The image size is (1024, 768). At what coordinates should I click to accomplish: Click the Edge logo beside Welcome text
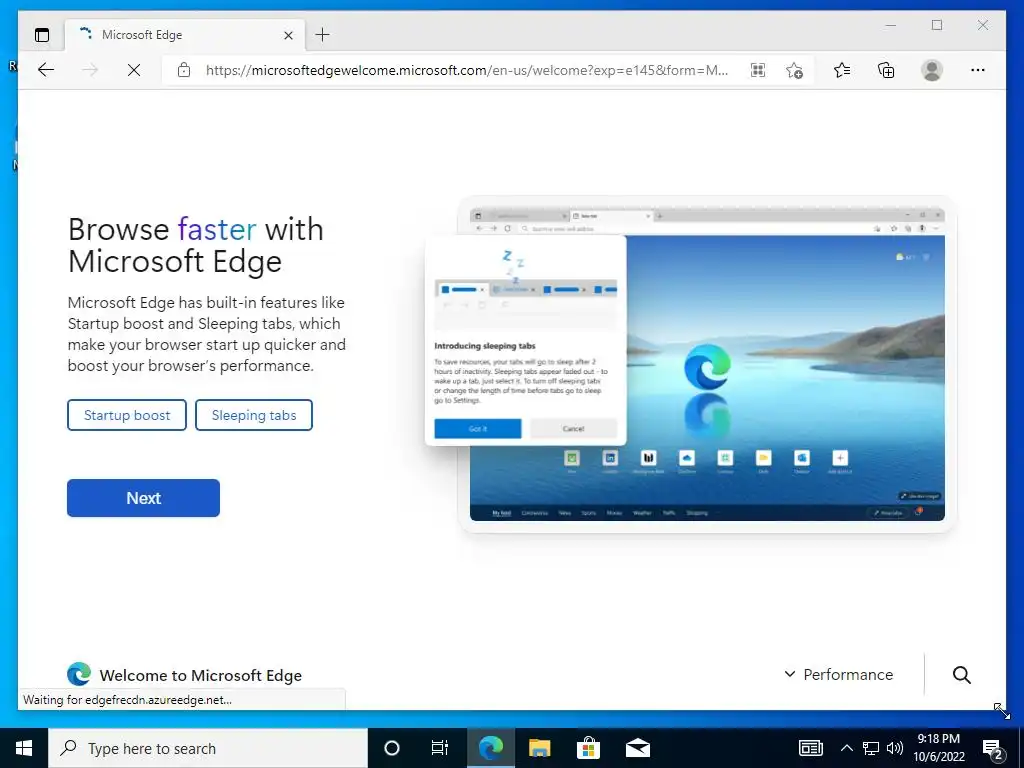79,674
